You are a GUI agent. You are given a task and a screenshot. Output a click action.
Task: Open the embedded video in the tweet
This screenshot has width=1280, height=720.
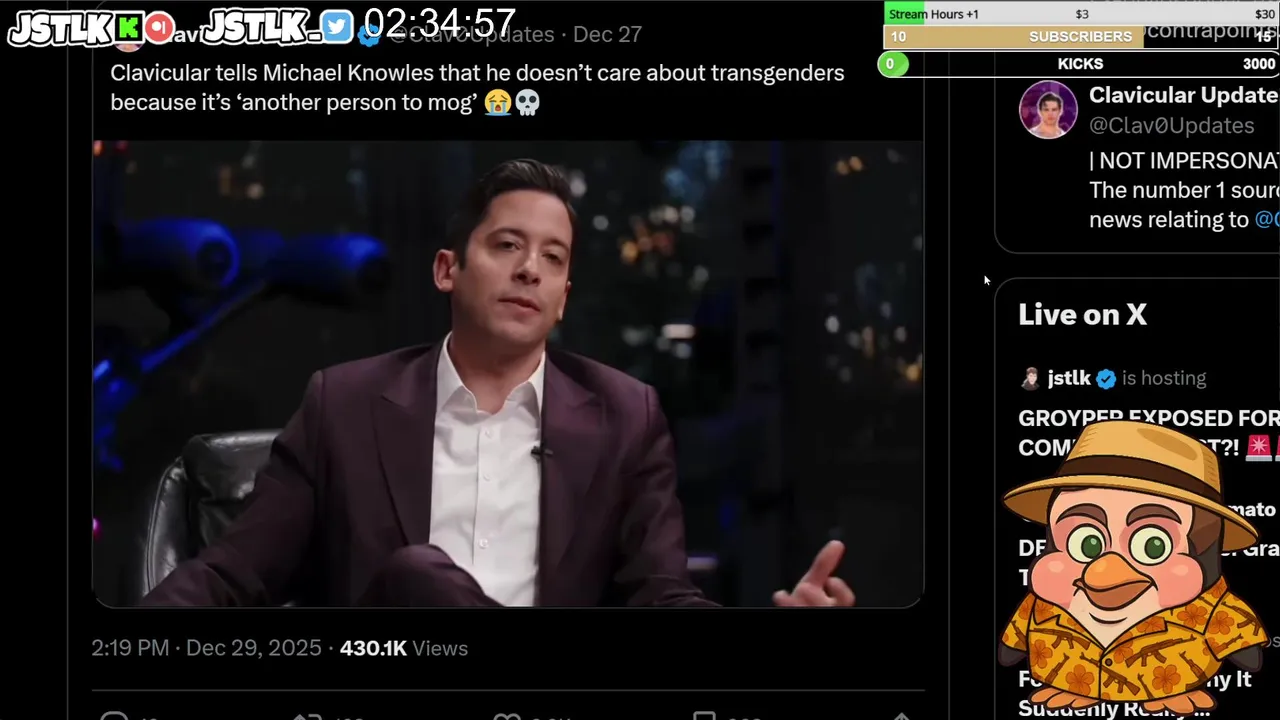pyautogui.click(x=507, y=374)
